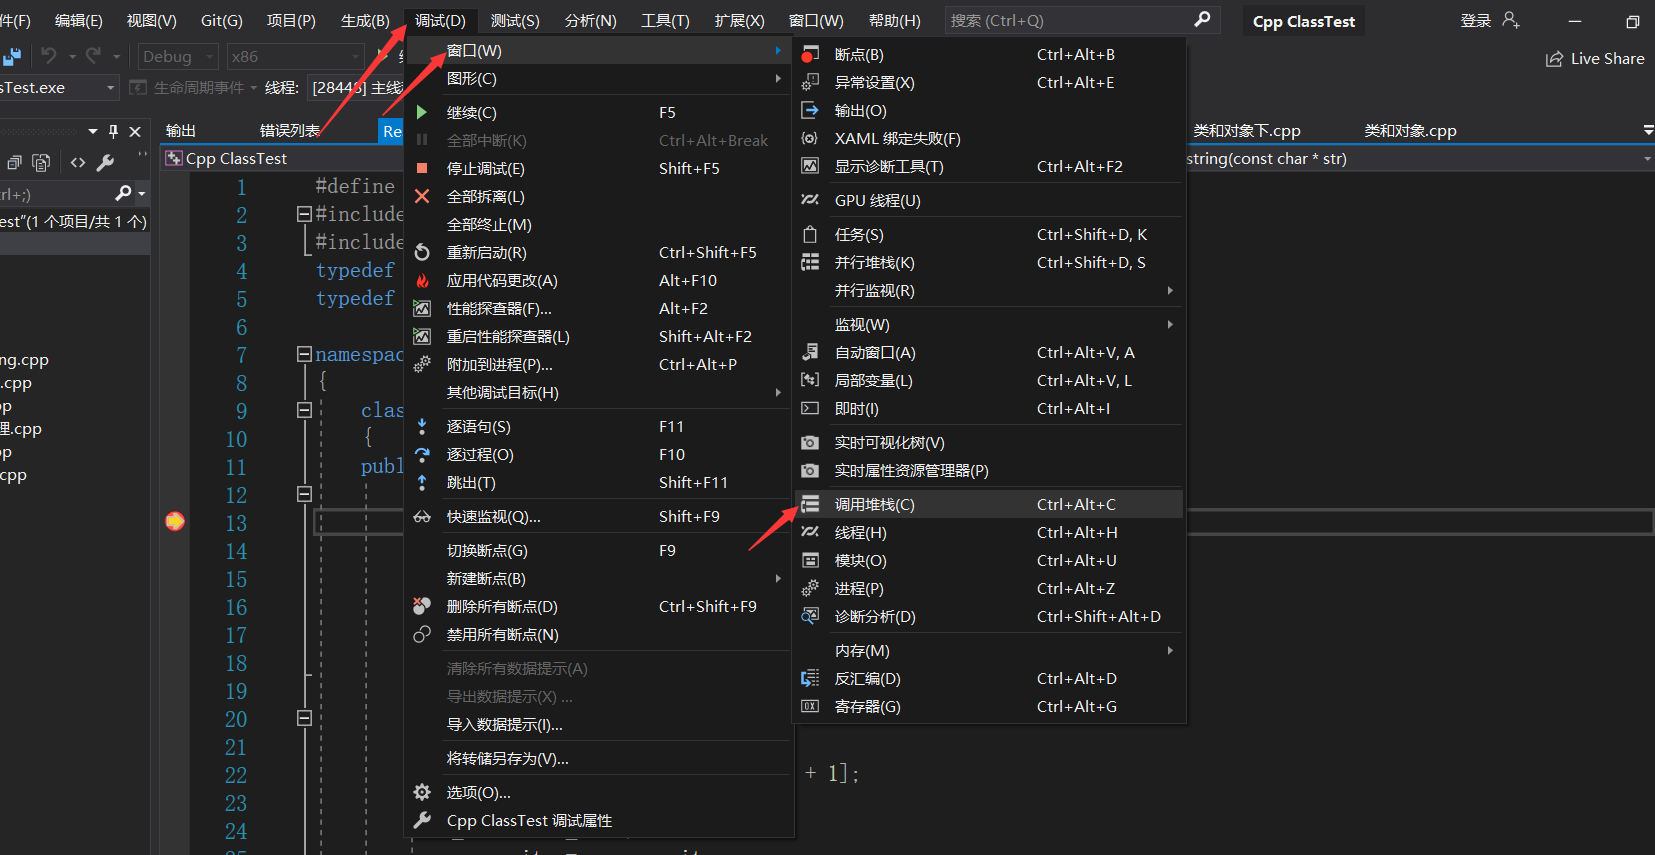Click 重启性能探查器 entry
The width and height of the screenshot is (1655, 855).
pyautogui.click(x=599, y=337)
